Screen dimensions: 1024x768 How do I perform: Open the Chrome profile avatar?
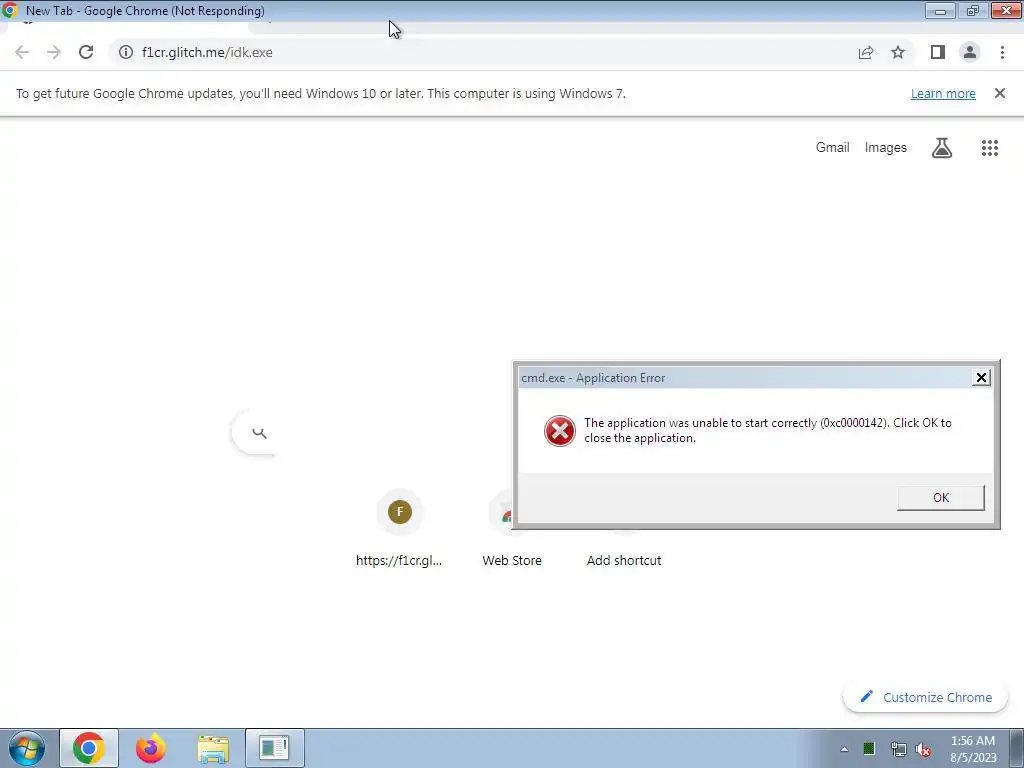pyautogui.click(x=970, y=52)
